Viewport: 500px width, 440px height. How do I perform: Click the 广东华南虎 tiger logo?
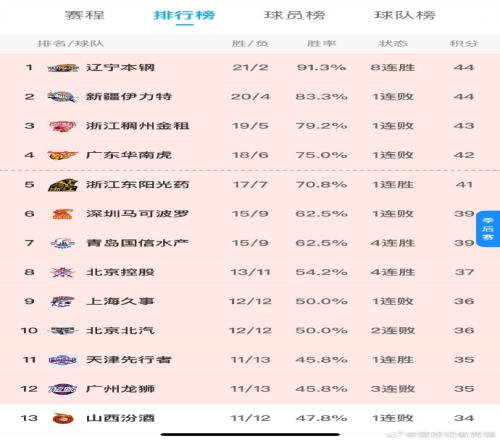click(63, 155)
